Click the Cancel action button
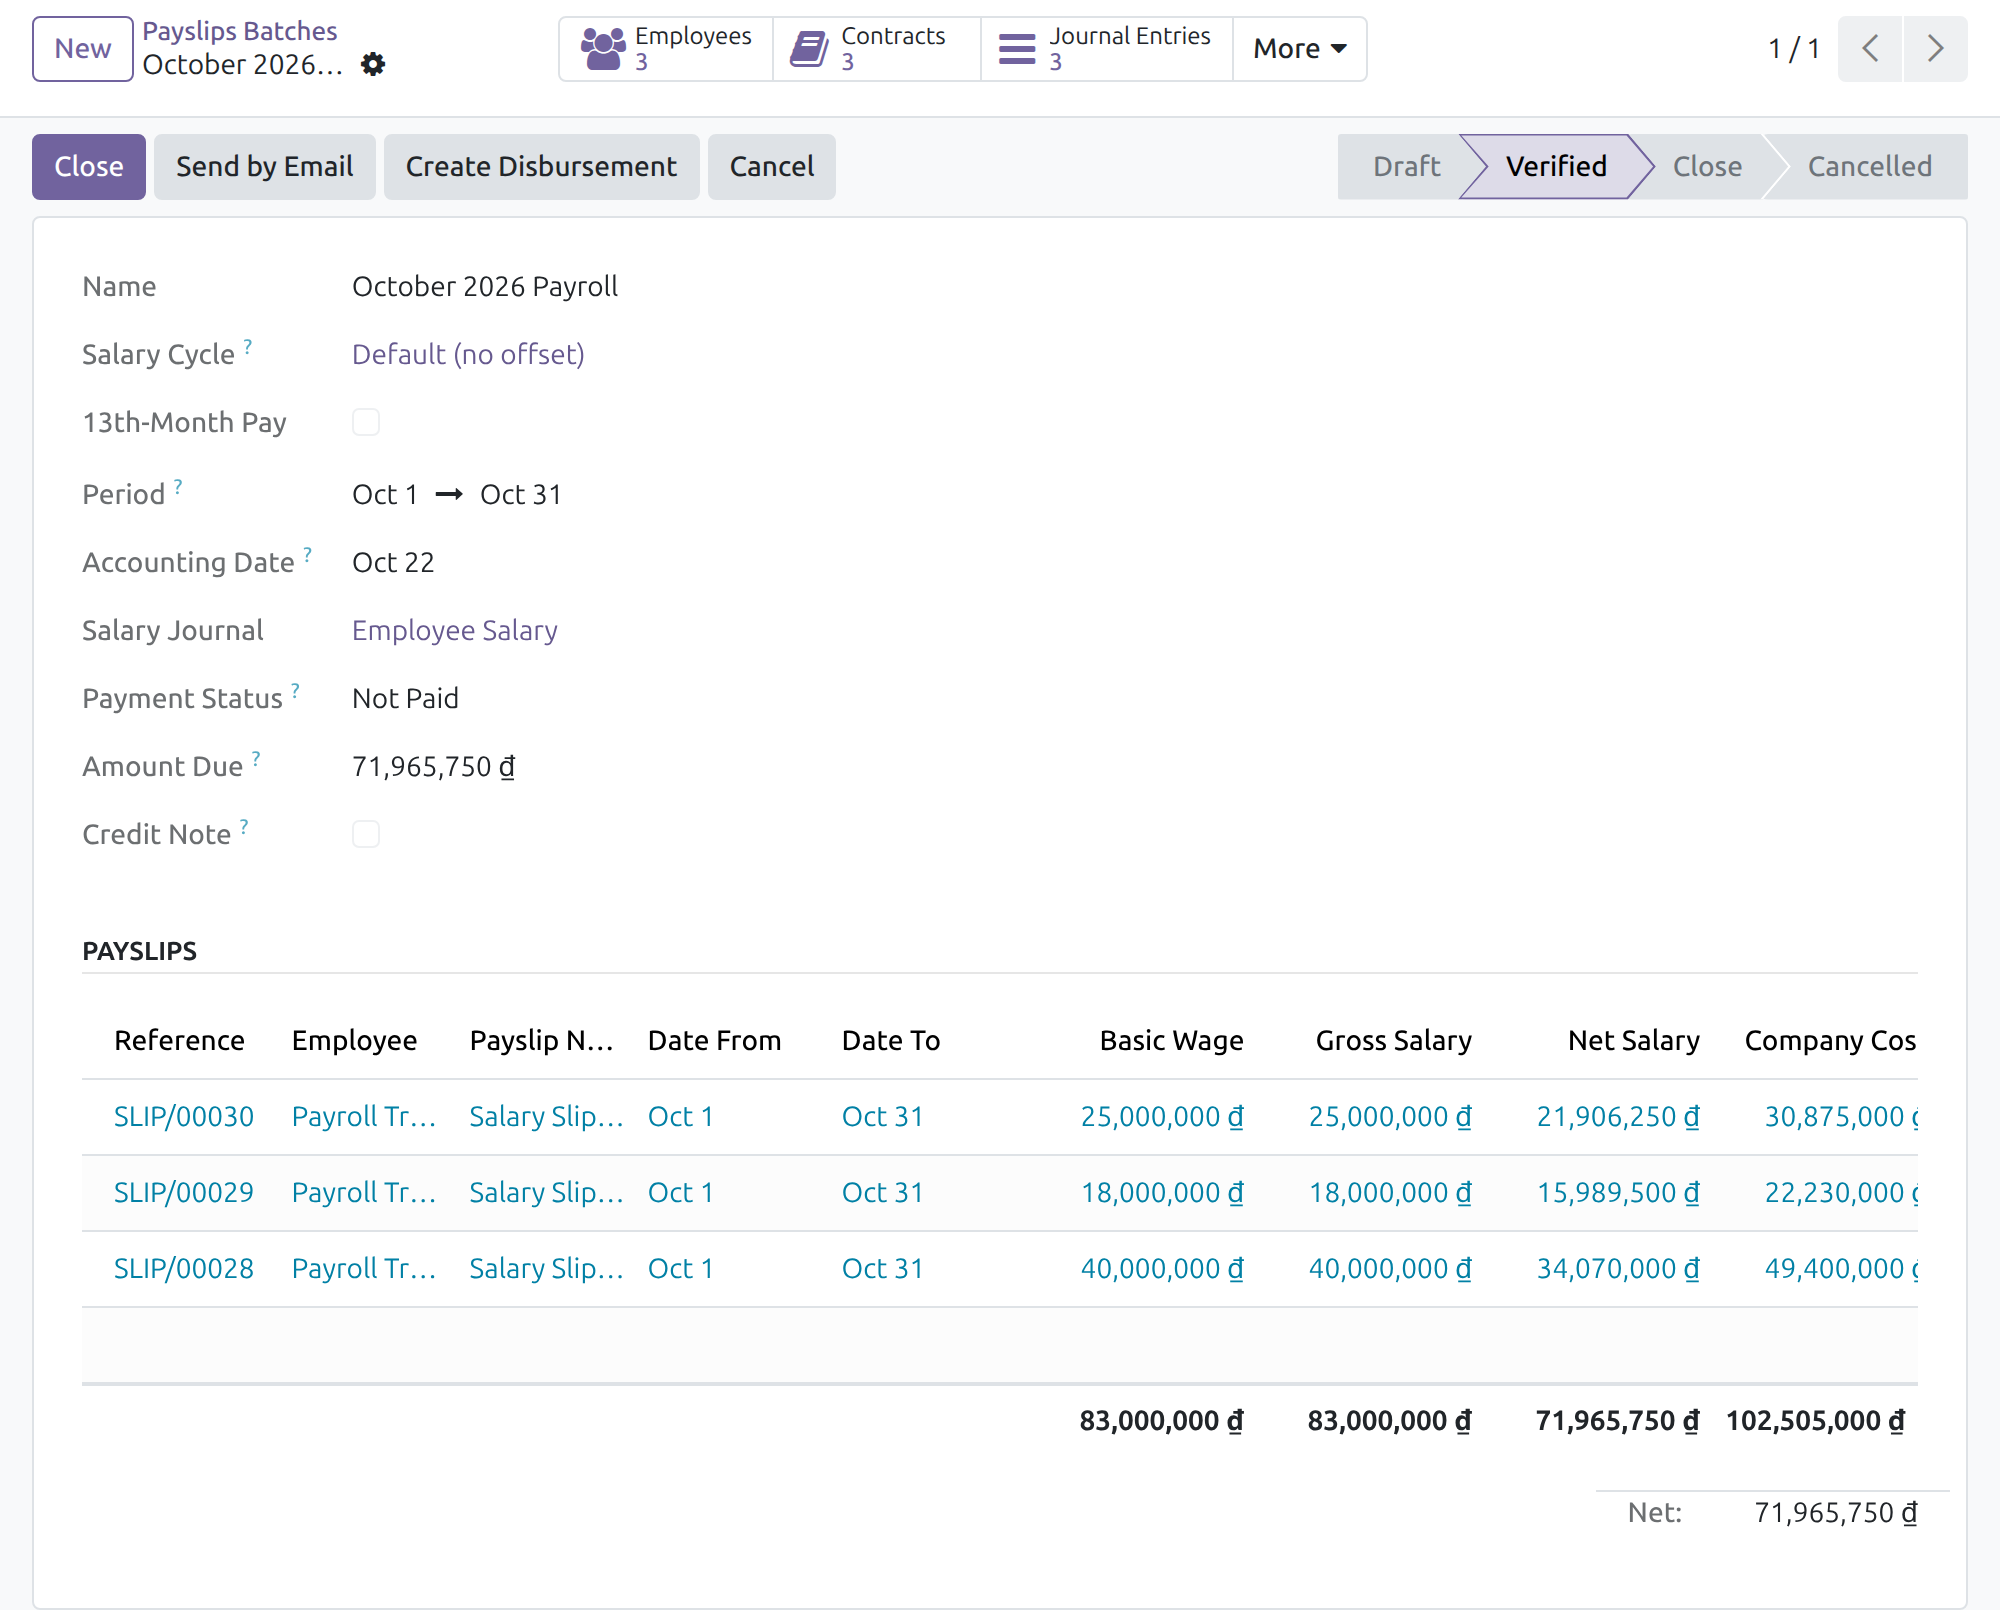2000x1610 pixels. point(772,167)
